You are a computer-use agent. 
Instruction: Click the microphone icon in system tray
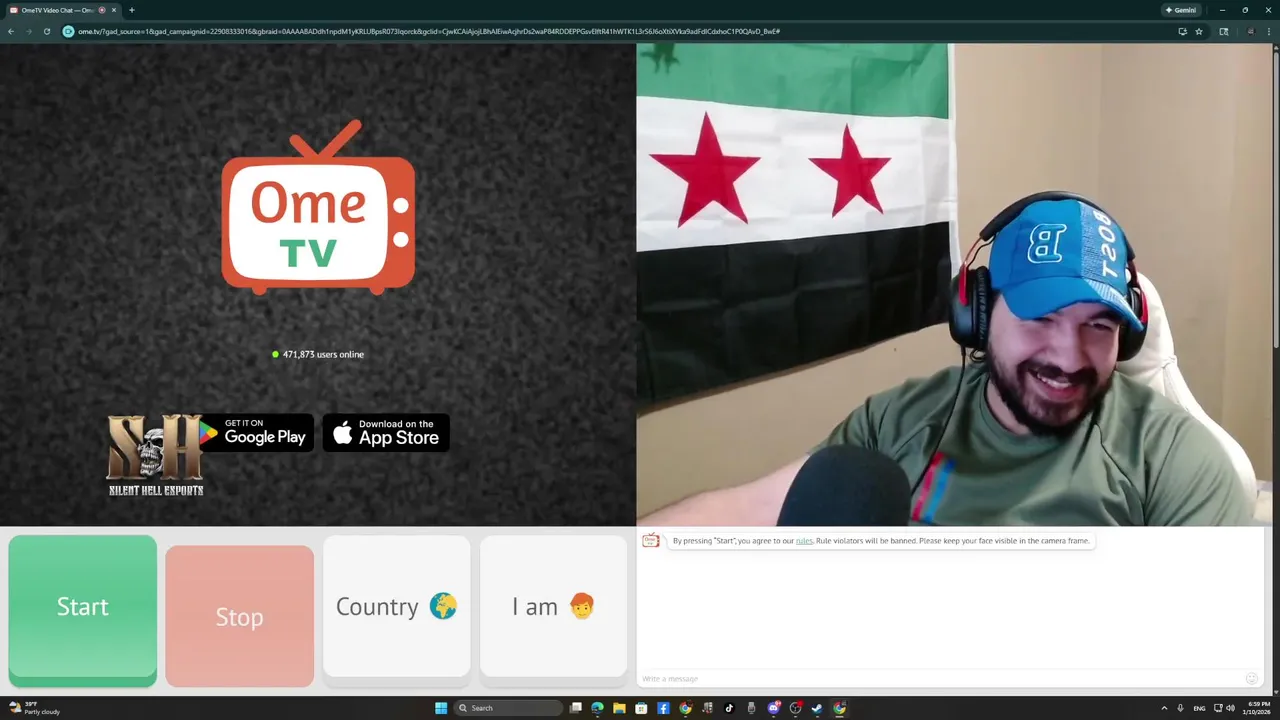1181,708
